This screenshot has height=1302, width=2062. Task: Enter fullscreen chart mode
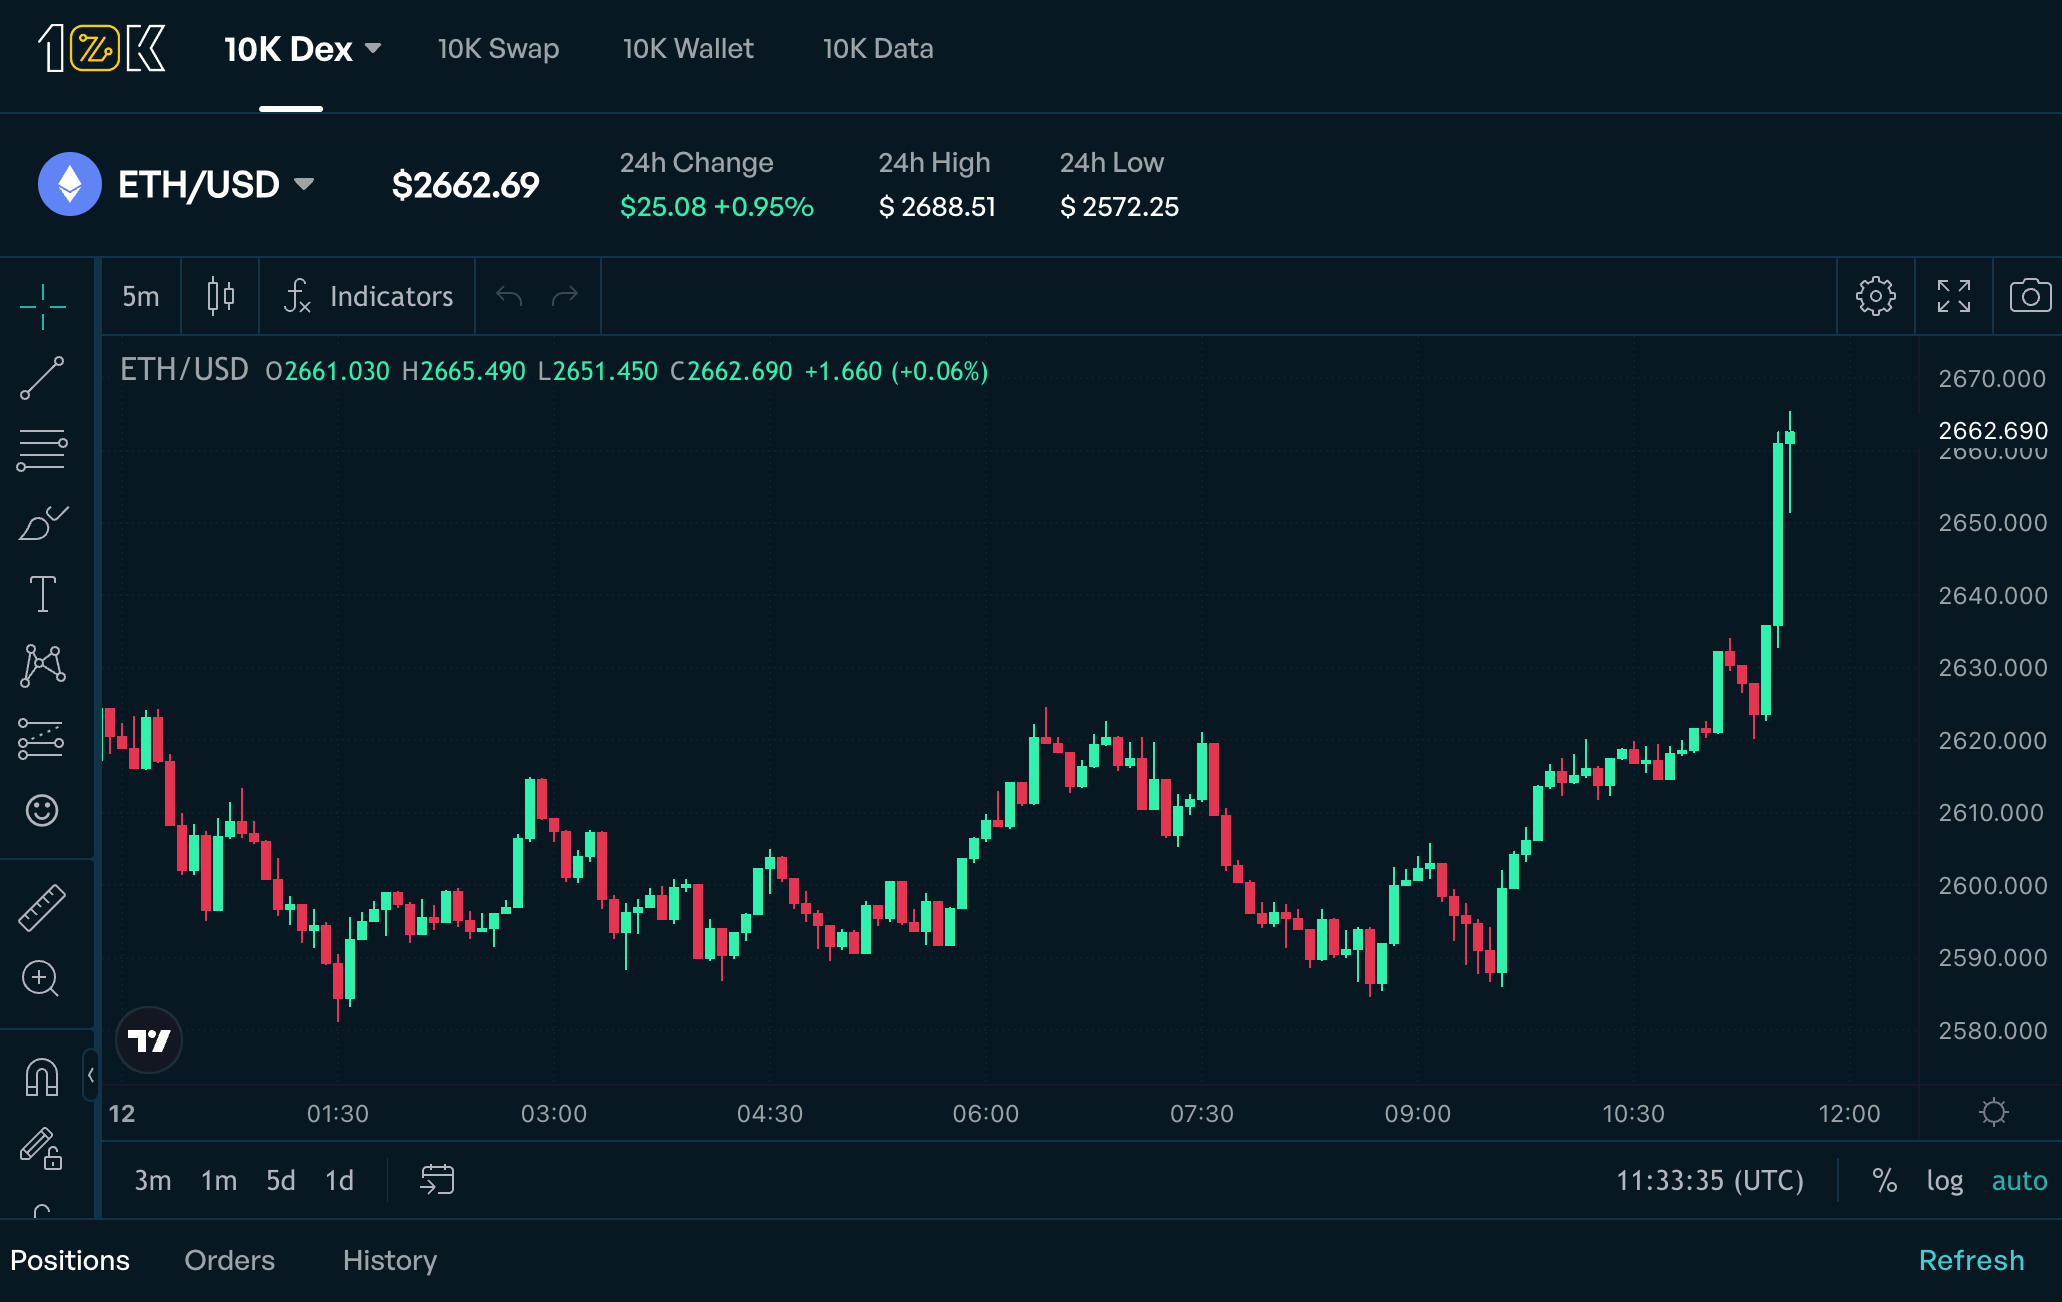[1953, 296]
